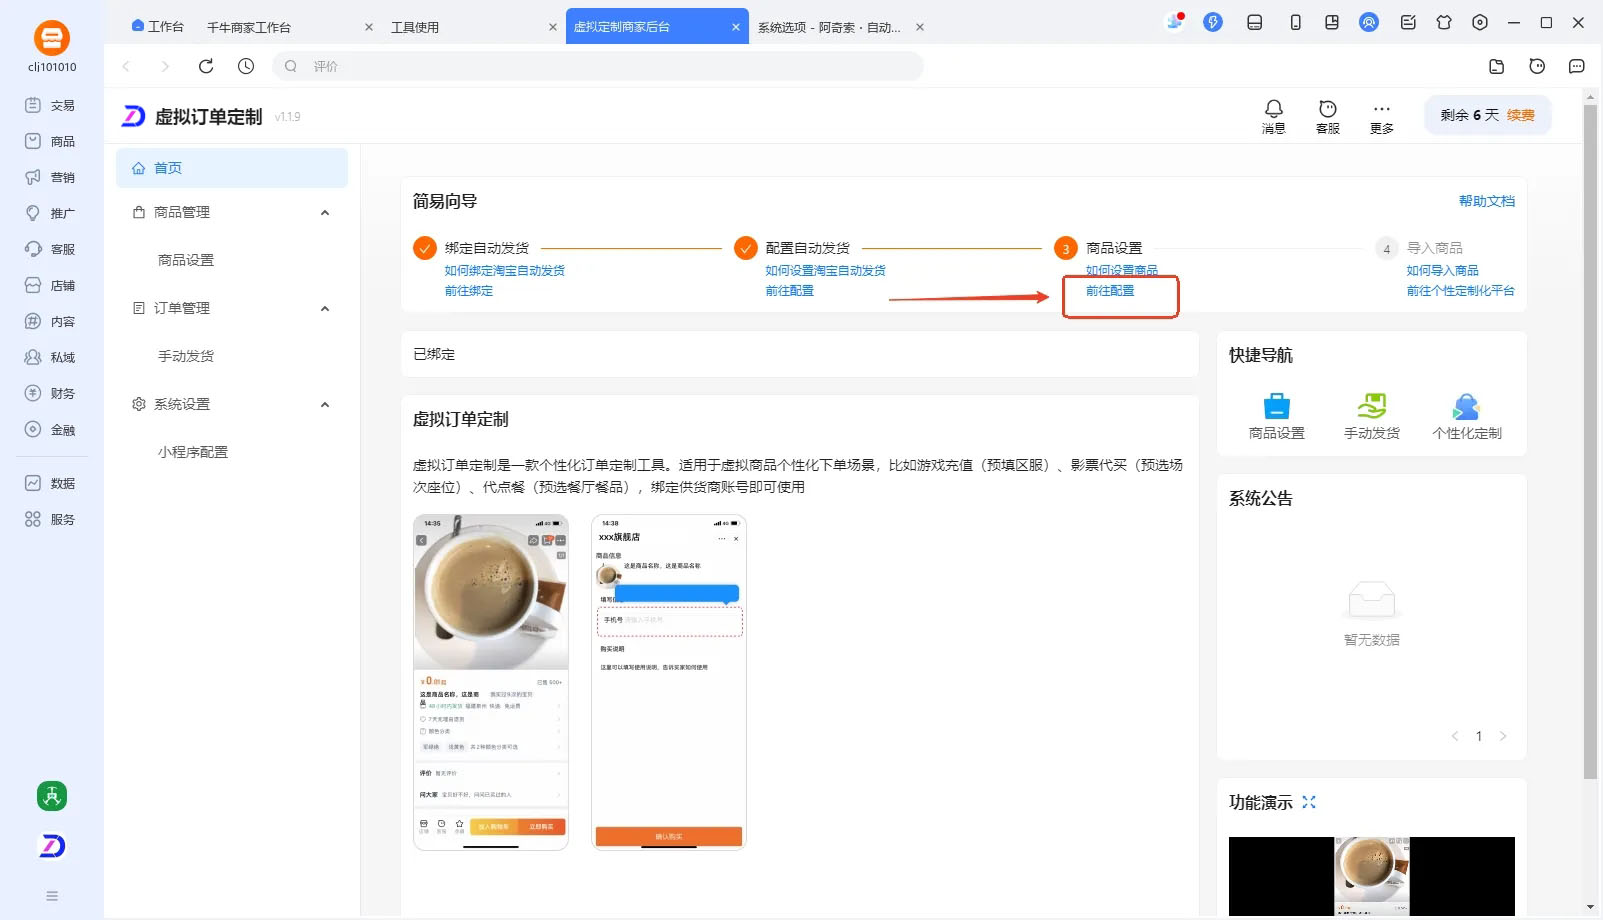Open 服务 in the left sidebar
The height and width of the screenshot is (920, 1603).
(50, 519)
